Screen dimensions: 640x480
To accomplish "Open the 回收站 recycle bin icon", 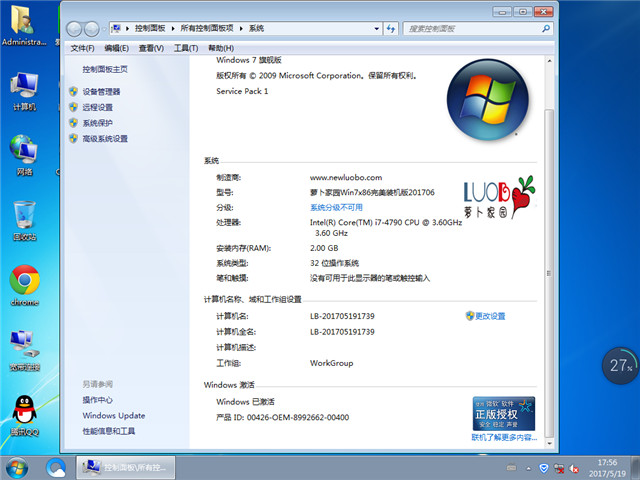I will [24, 221].
